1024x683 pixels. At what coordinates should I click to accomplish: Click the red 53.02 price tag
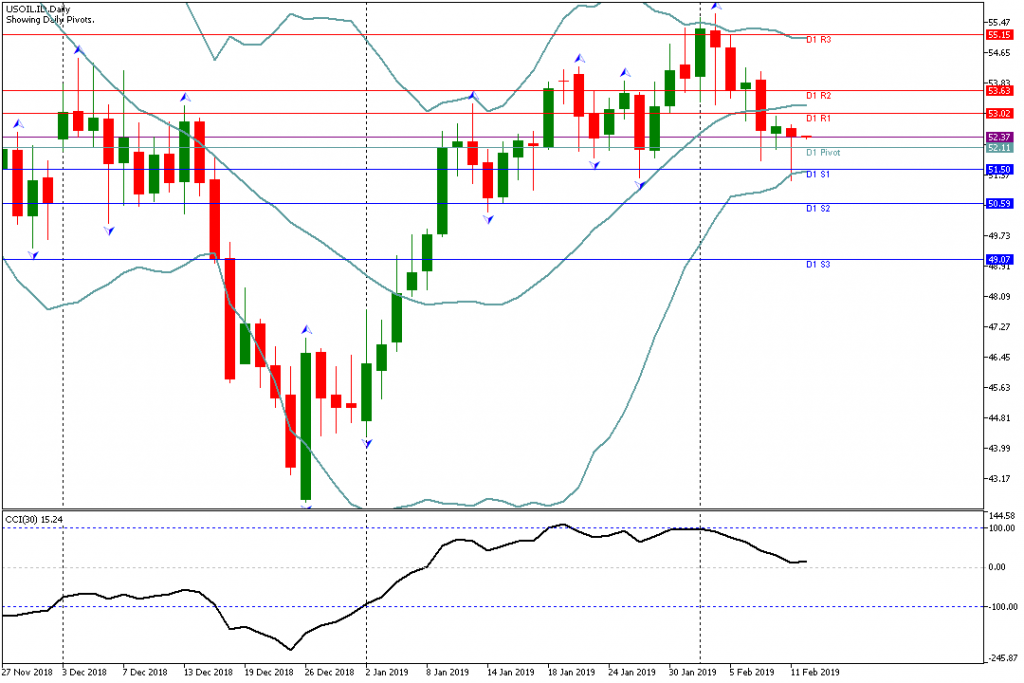tap(999, 114)
